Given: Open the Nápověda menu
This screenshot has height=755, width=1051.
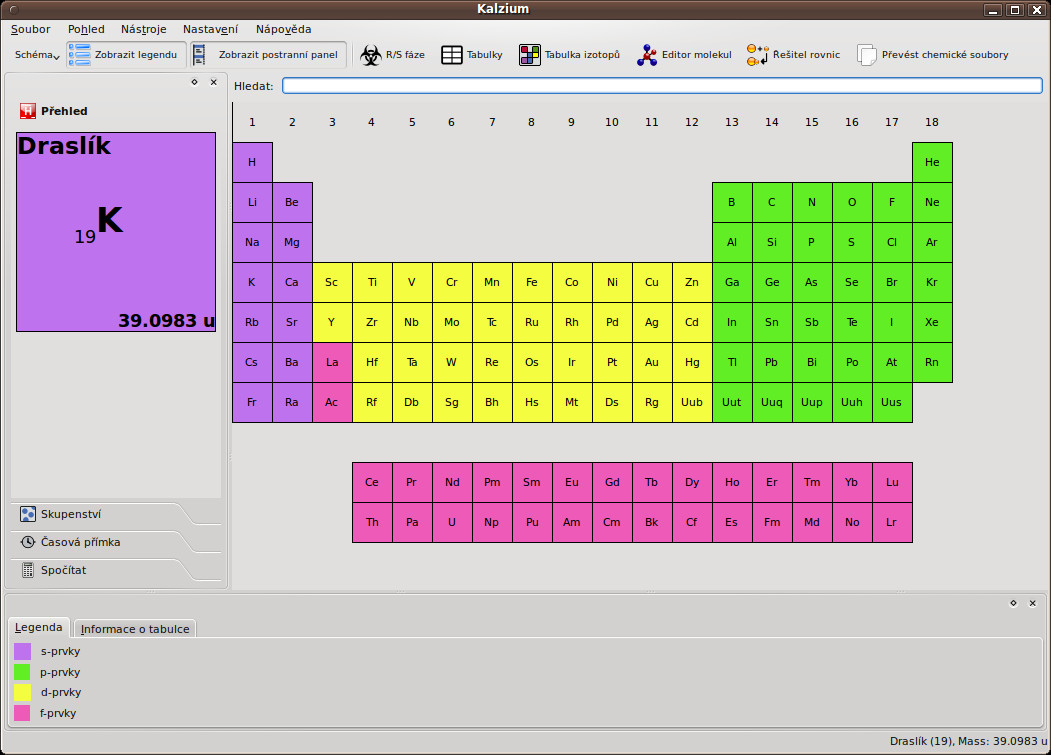Looking at the screenshot, I should click(x=284, y=29).
